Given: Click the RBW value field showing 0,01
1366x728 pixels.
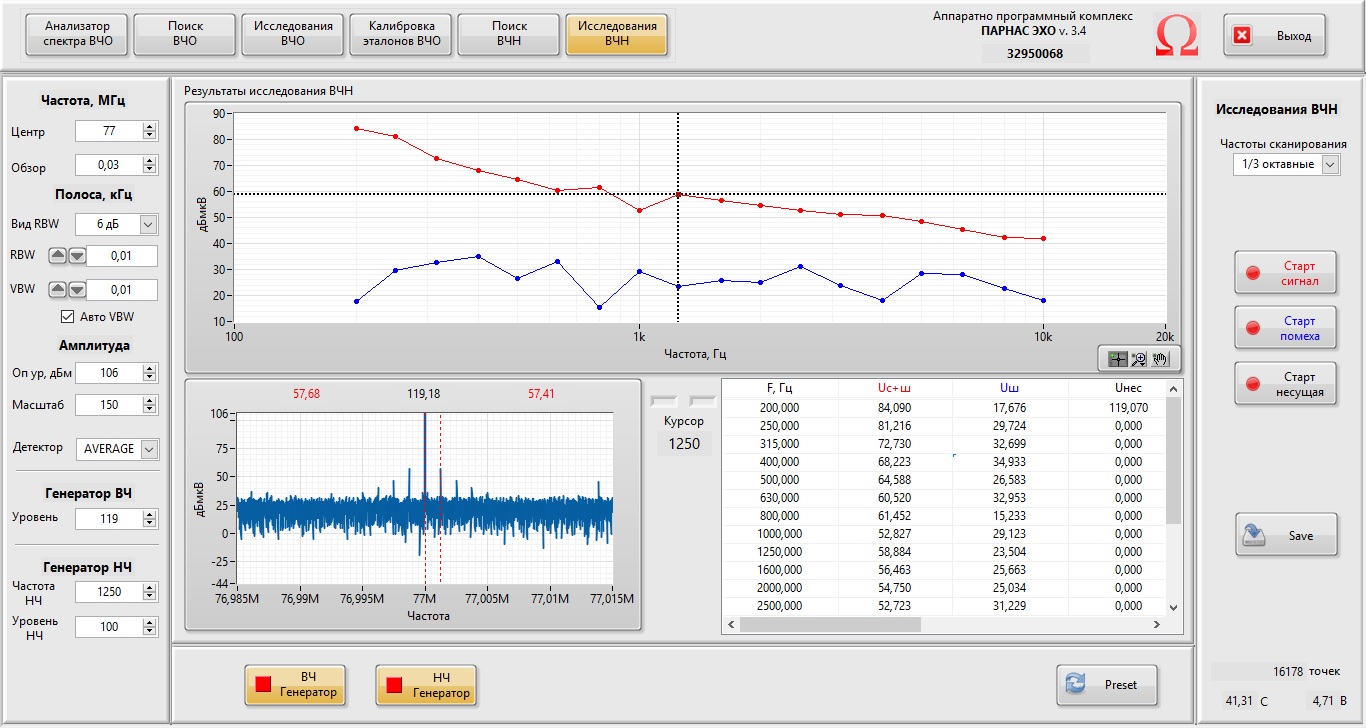Looking at the screenshot, I should click(122, 256).
